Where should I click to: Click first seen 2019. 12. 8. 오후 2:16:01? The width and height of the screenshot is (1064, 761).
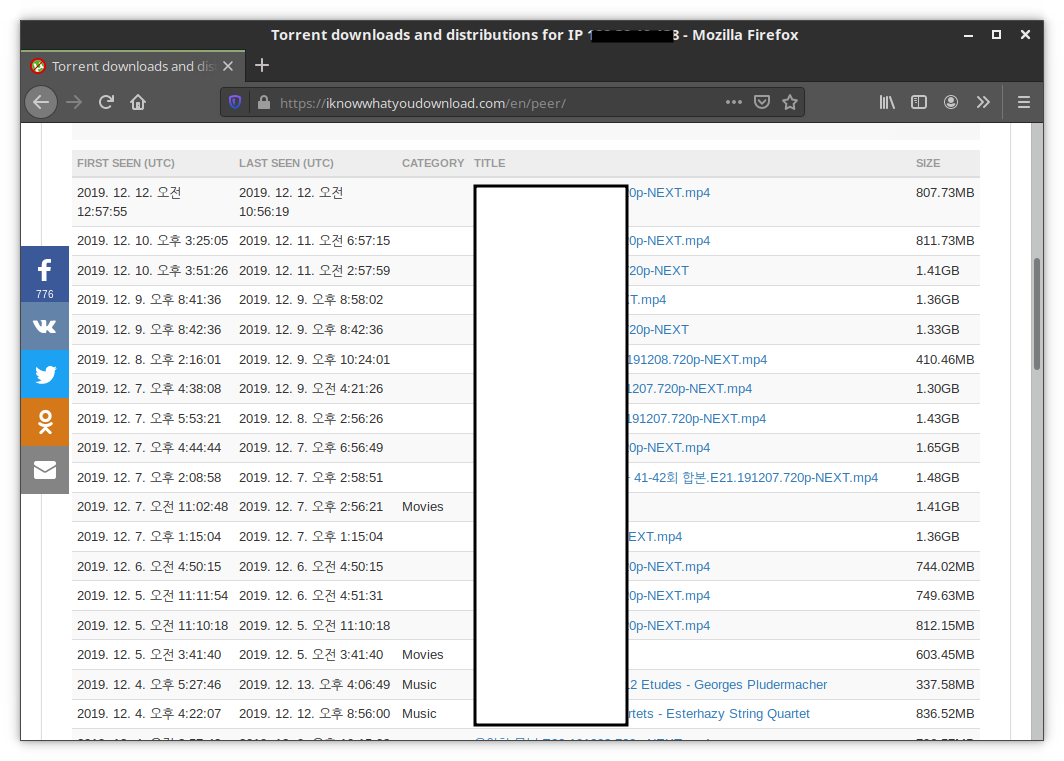[149, 360]
